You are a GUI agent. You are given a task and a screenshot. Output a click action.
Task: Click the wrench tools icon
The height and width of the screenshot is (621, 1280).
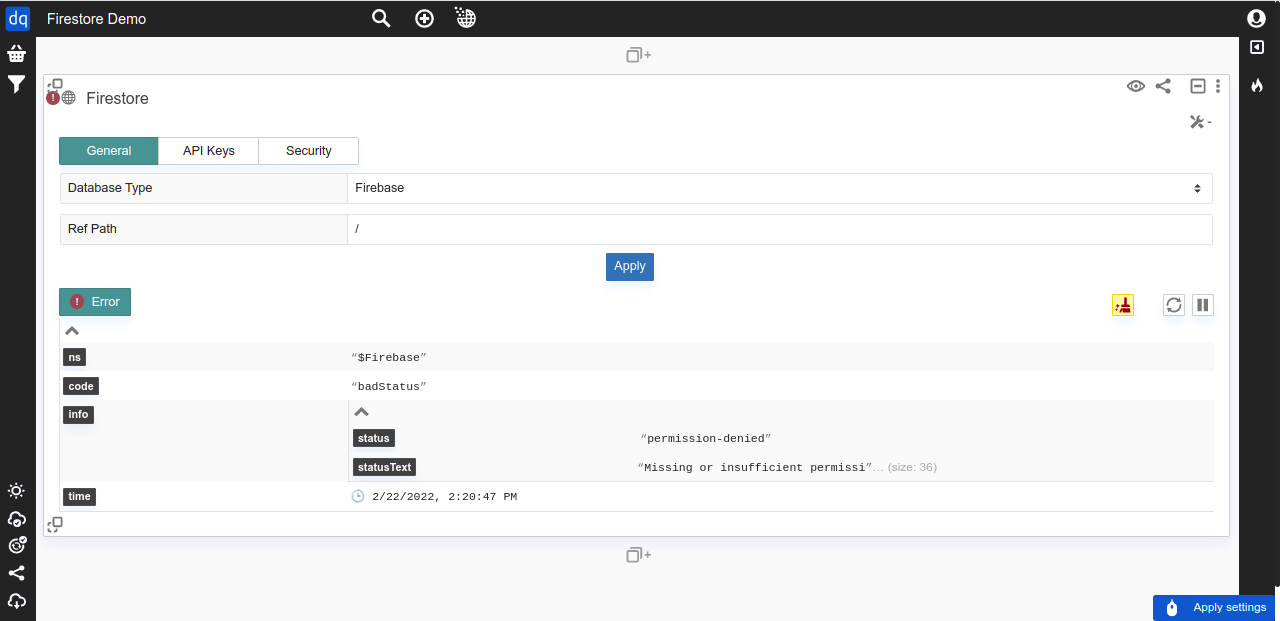(1199, 122)
